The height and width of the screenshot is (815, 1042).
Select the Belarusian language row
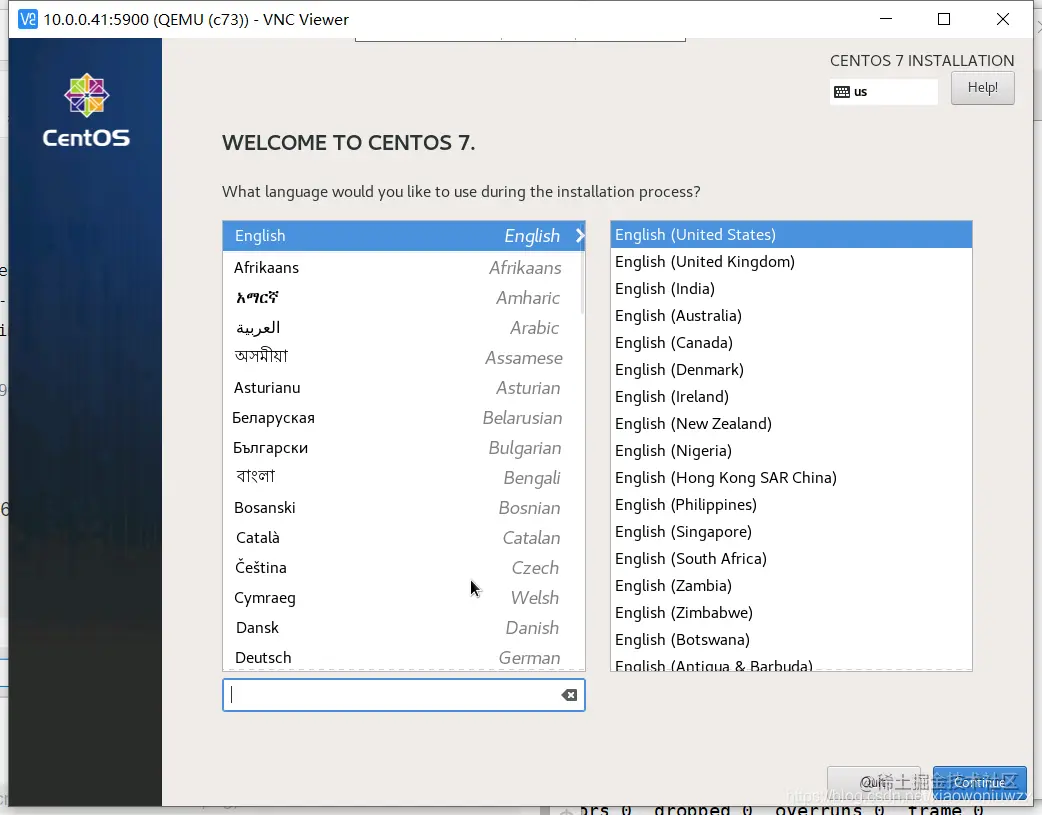tap(404, 417)
